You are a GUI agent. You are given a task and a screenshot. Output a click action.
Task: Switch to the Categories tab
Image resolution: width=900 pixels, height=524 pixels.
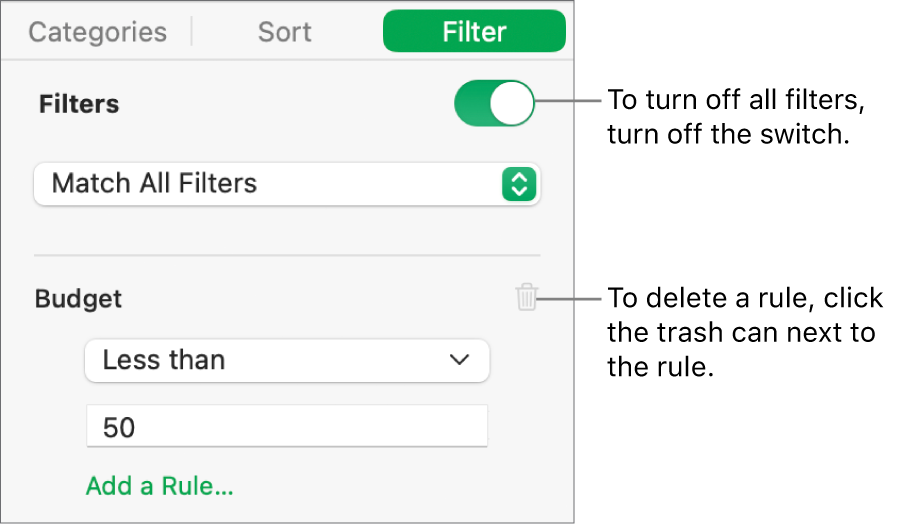(x=97, y=32)
